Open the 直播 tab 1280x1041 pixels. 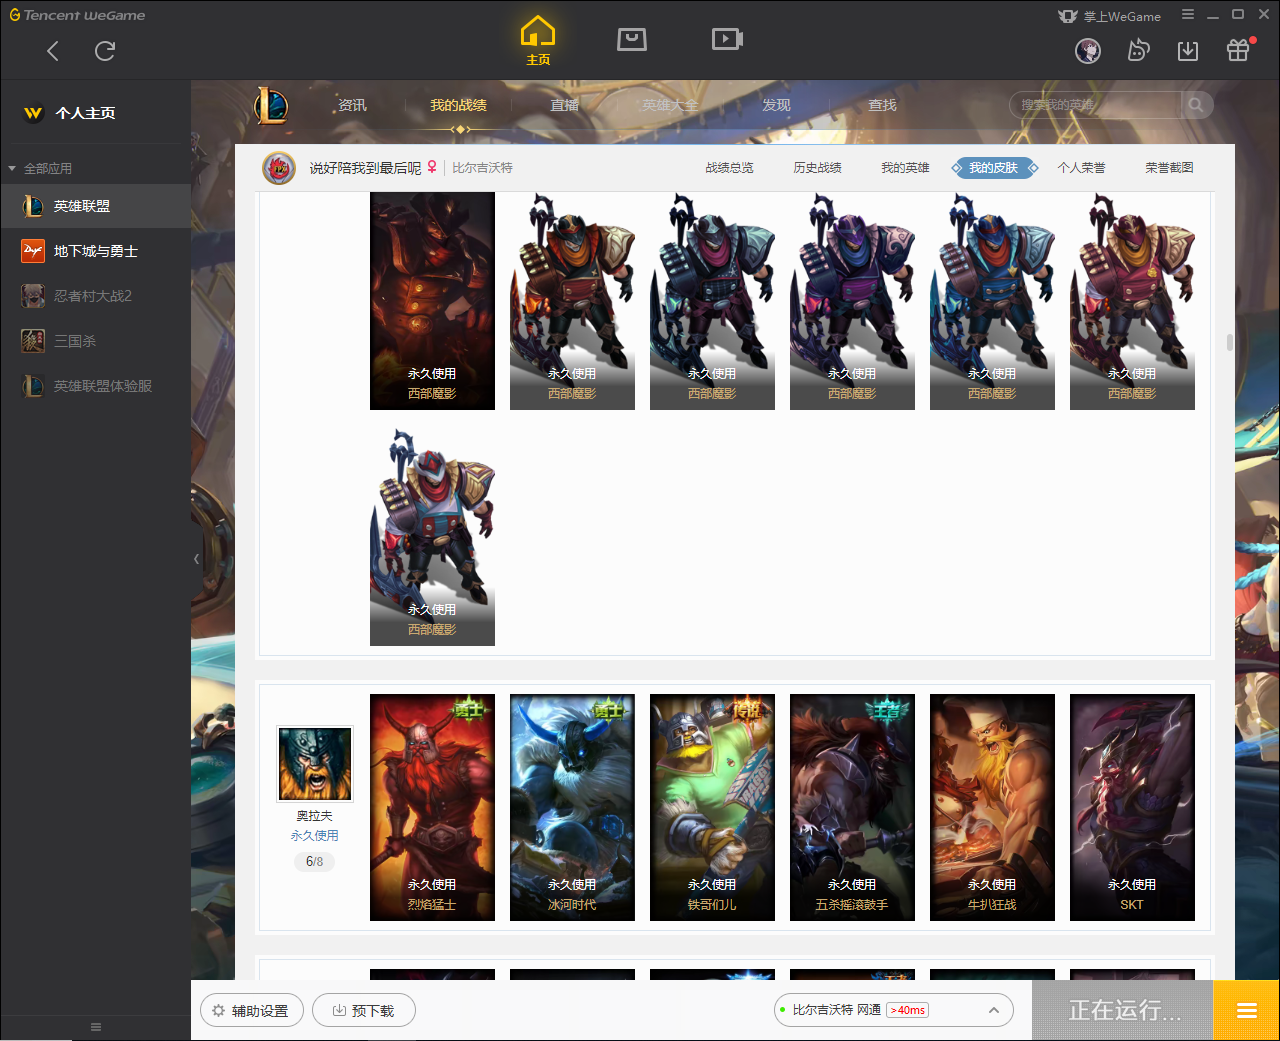coord(564,105)
